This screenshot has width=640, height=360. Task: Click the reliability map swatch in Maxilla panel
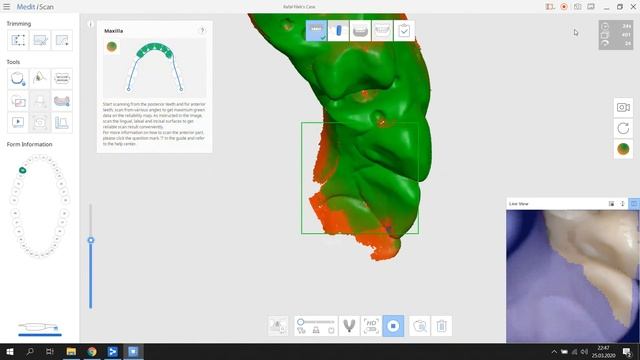point(111,47)
